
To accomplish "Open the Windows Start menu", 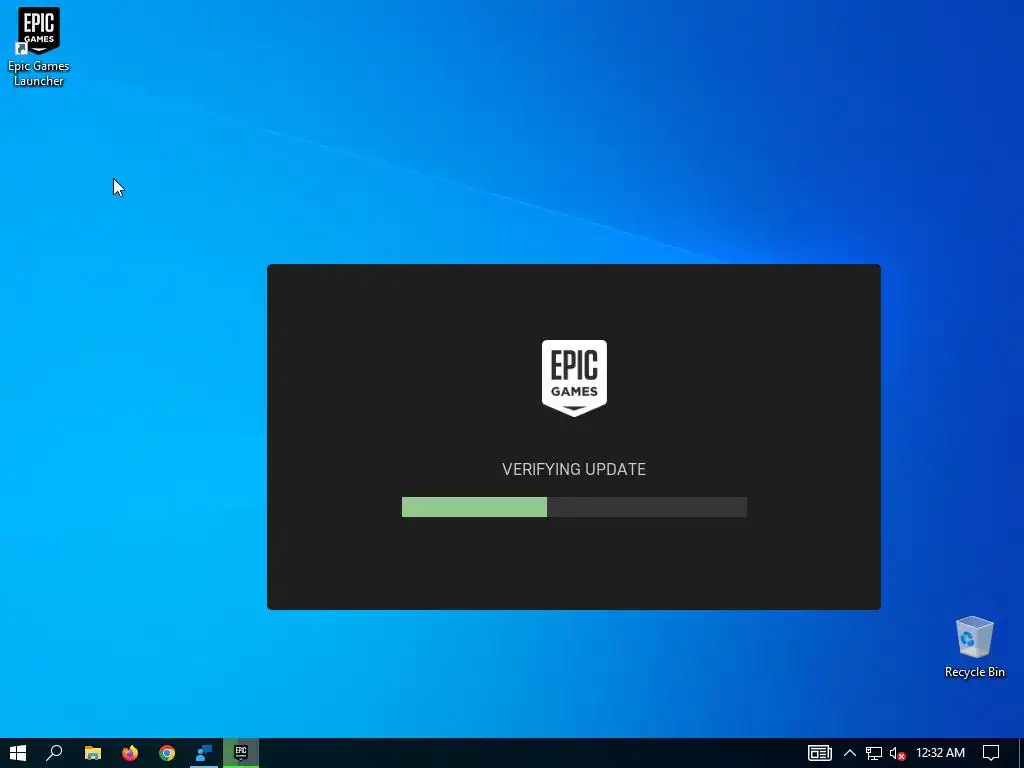I will point(18,753).
